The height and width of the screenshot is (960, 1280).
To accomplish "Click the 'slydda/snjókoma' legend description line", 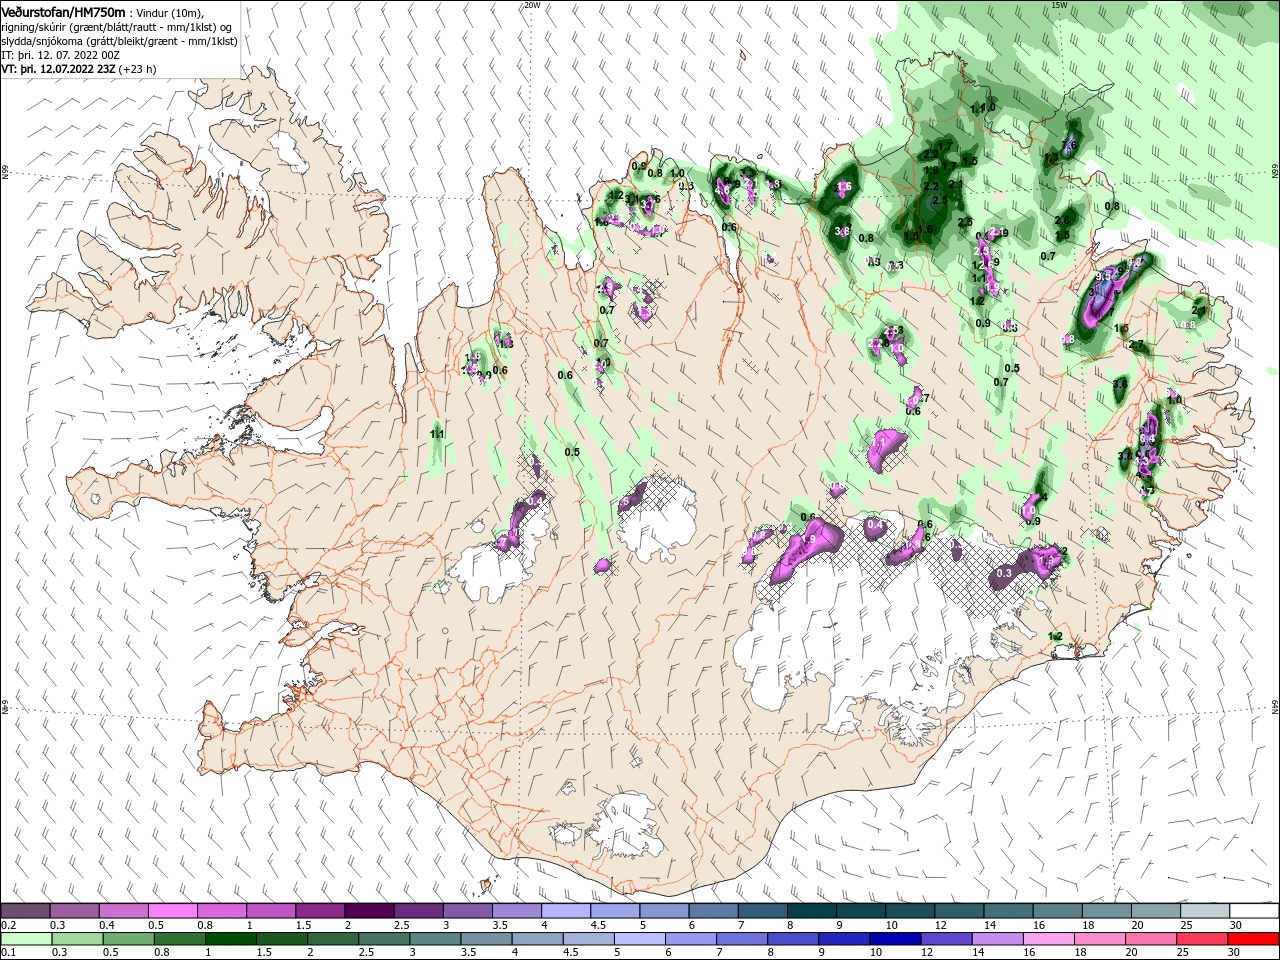I will pos(119,41).
